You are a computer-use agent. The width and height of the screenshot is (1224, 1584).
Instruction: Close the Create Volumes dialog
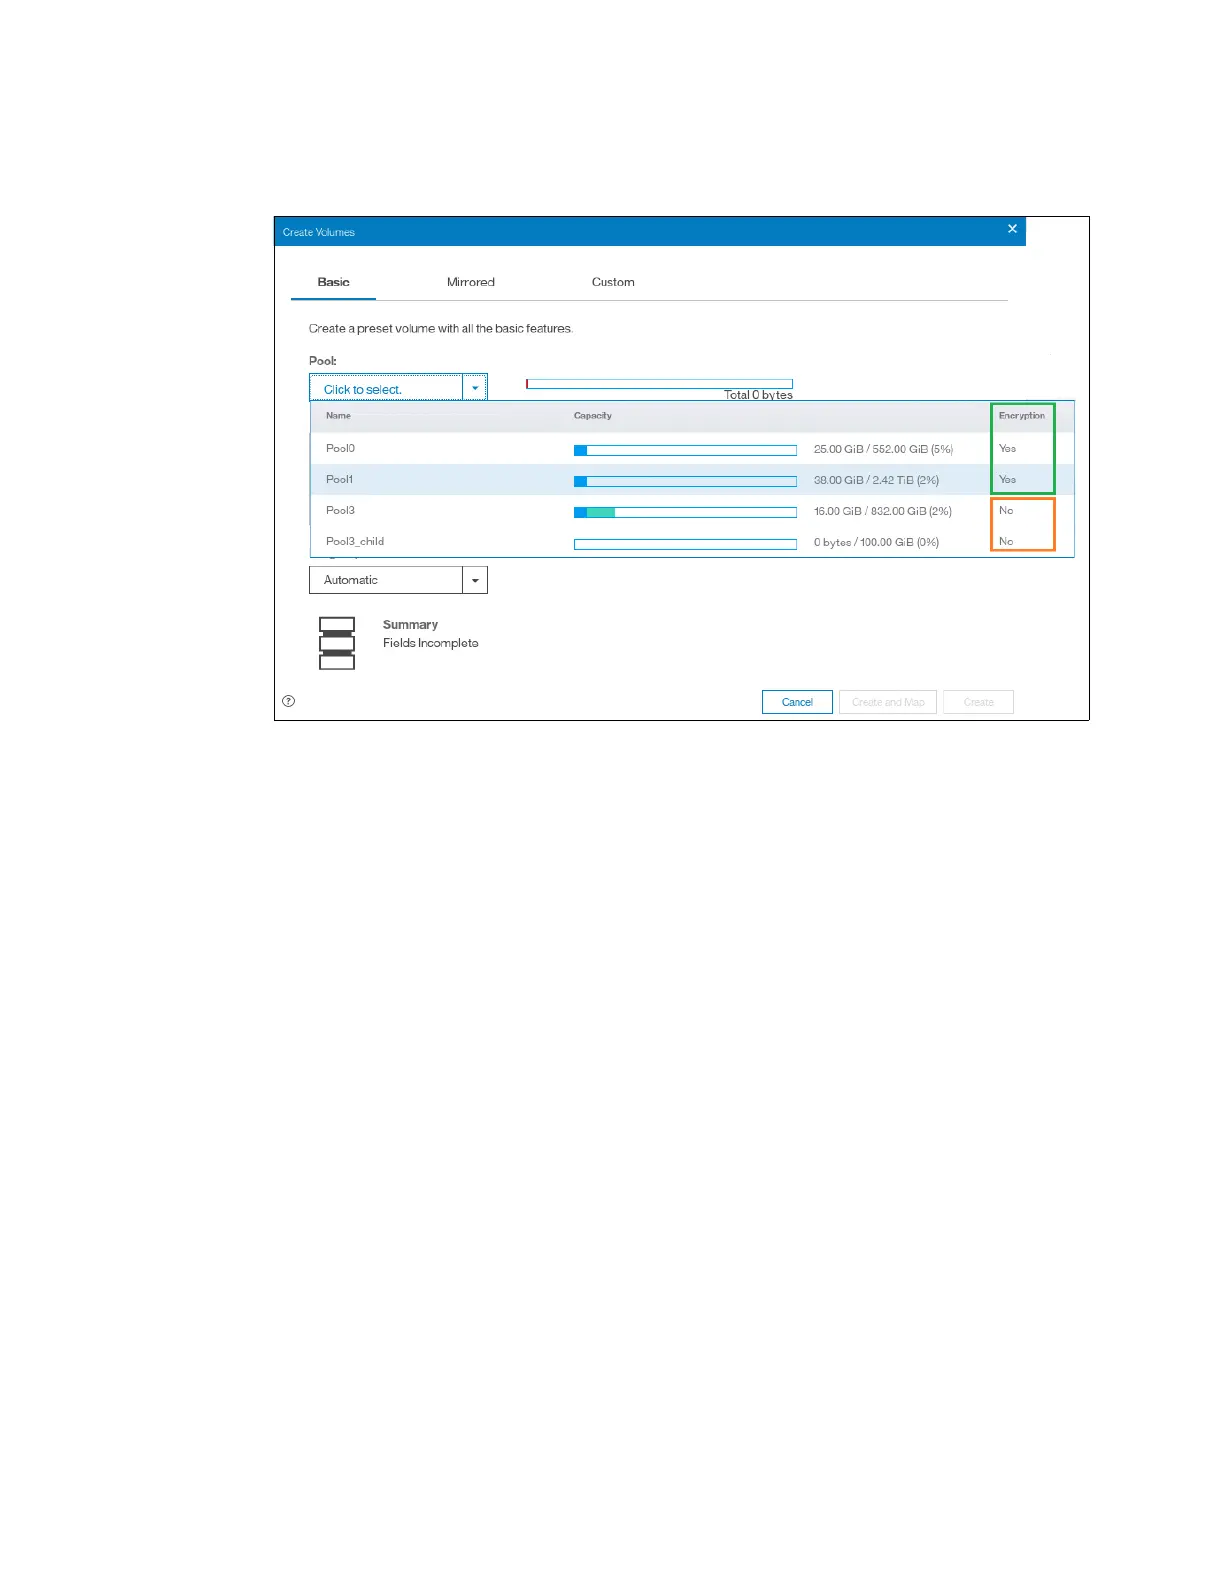point(1012,229)
